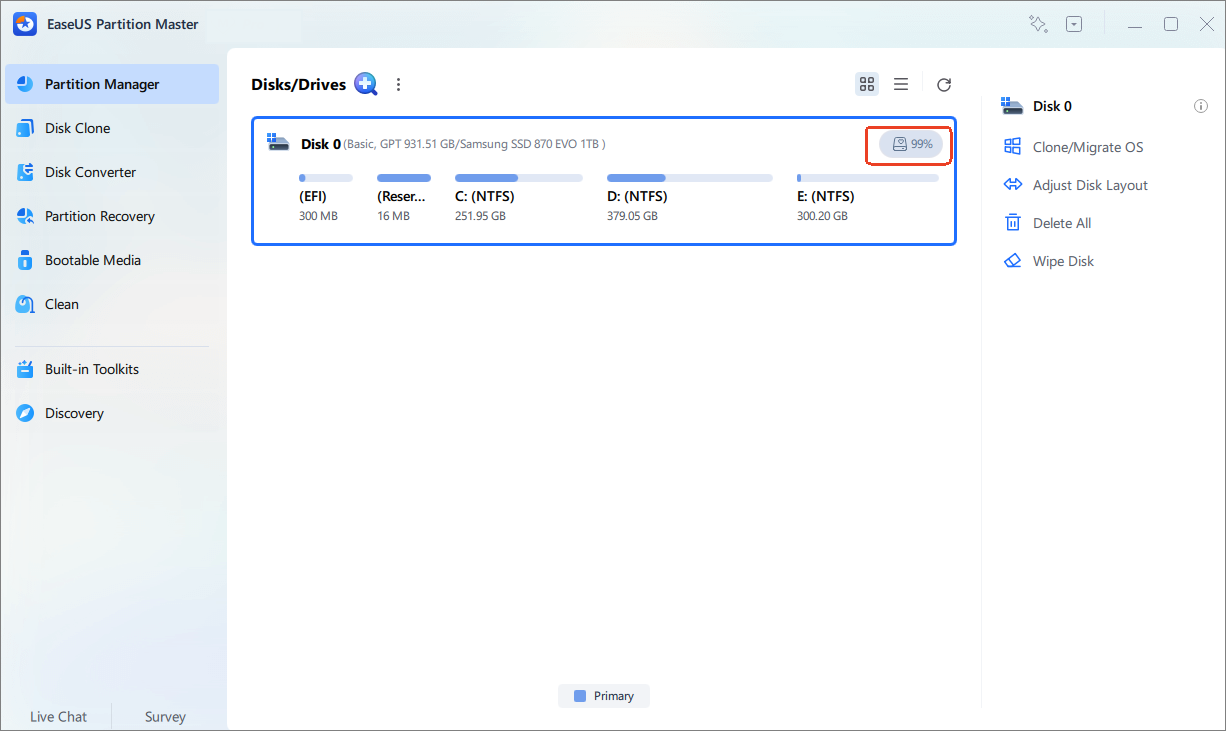1226x731 pixels.
Task: Click the Adjust Disk Layout arrows icon
Action: coord(1013,185)
